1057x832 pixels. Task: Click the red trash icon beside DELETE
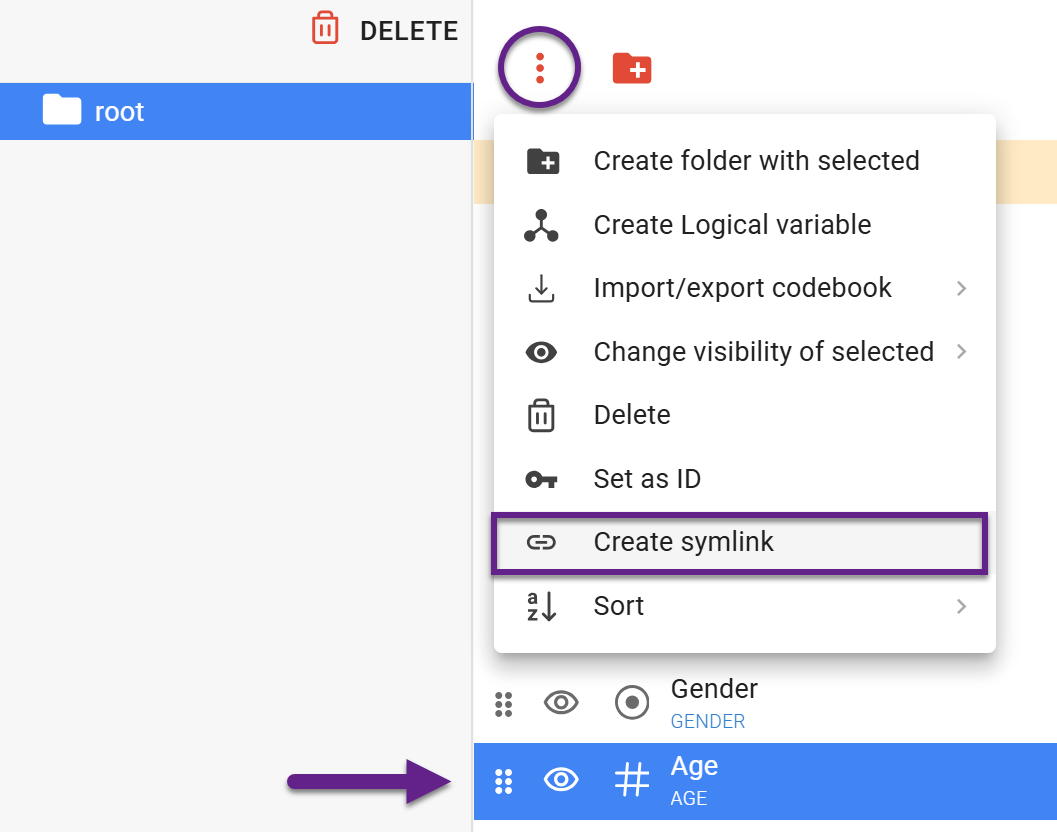click(325, 29)
